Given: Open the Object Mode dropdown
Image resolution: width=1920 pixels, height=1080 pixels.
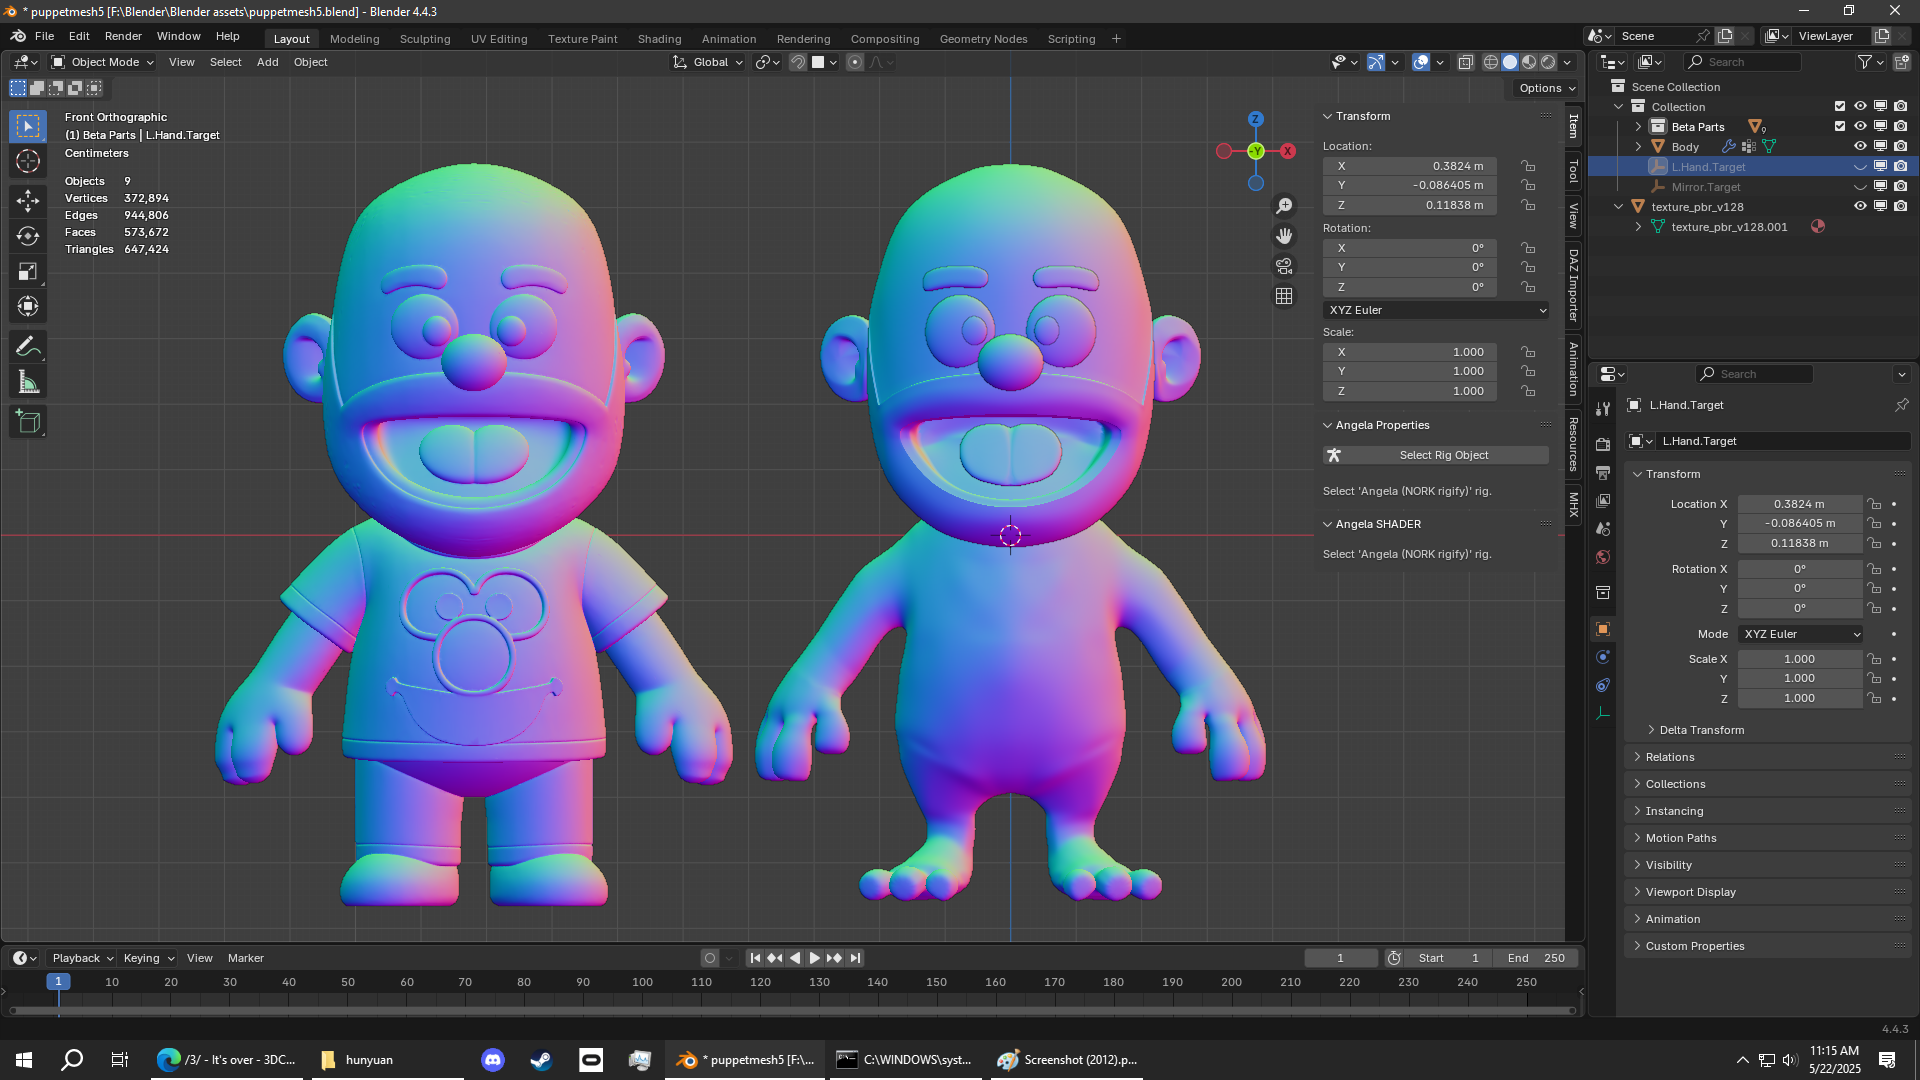Looking at the screenshot, I should [103, 62].
